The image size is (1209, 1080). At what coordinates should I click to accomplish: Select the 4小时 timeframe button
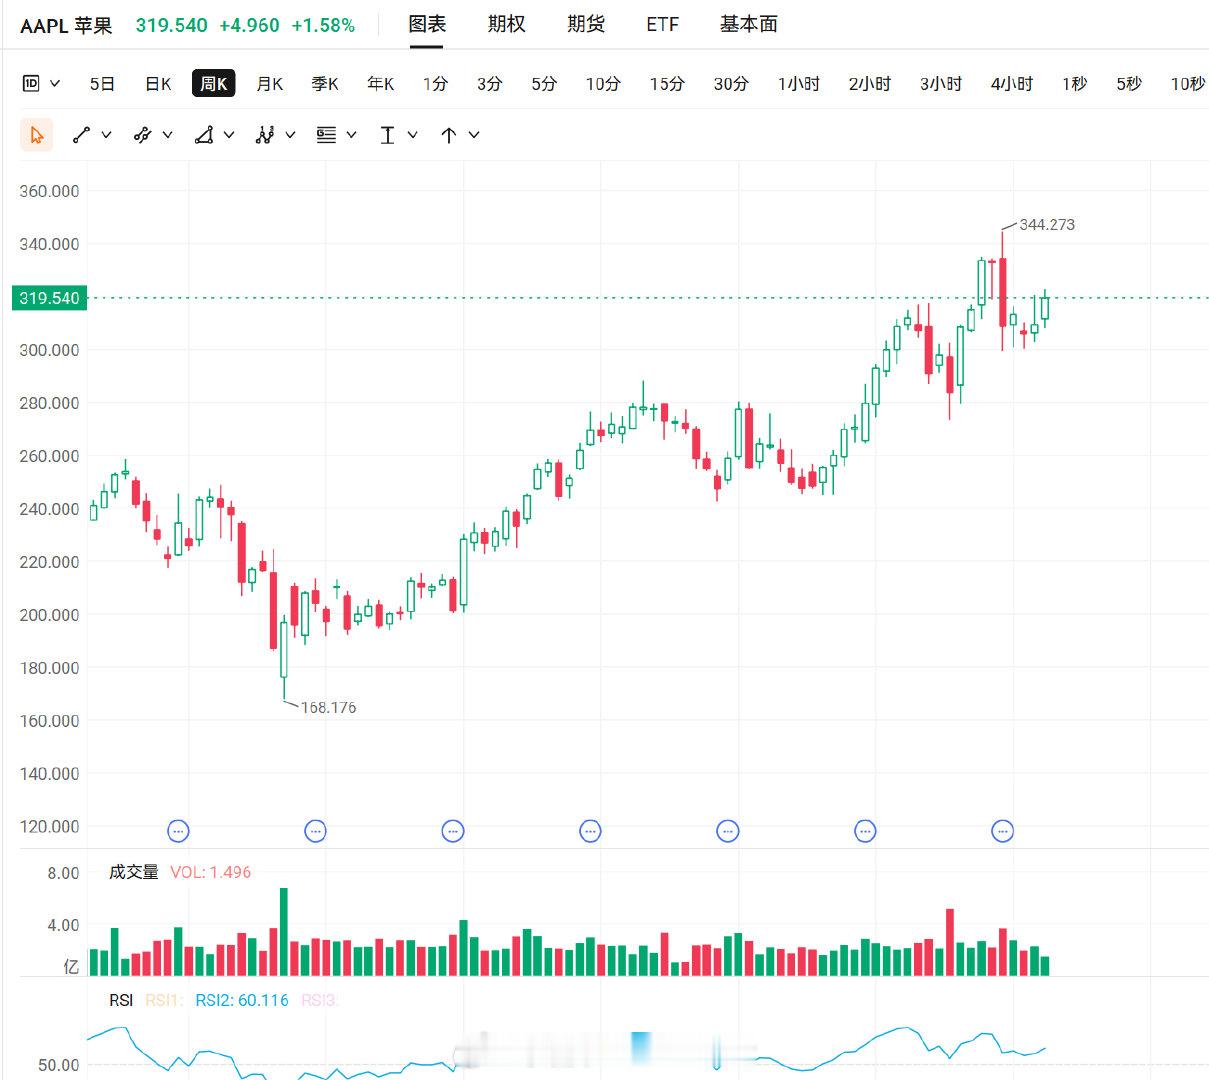pos(1012,84)
